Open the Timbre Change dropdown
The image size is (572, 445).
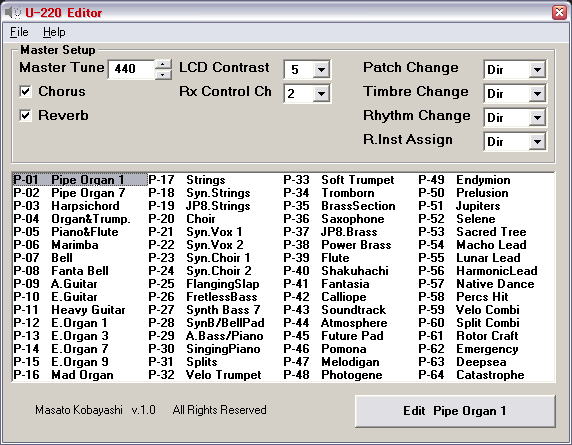[x=537, y=94]
